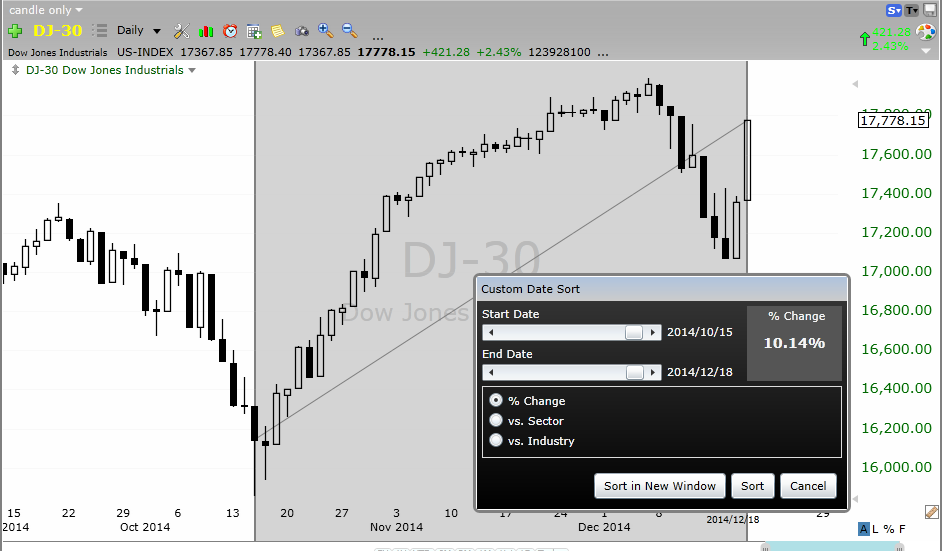Select the vs. Sector radio button
Viewport: 942px width, 551px height.
496,420
